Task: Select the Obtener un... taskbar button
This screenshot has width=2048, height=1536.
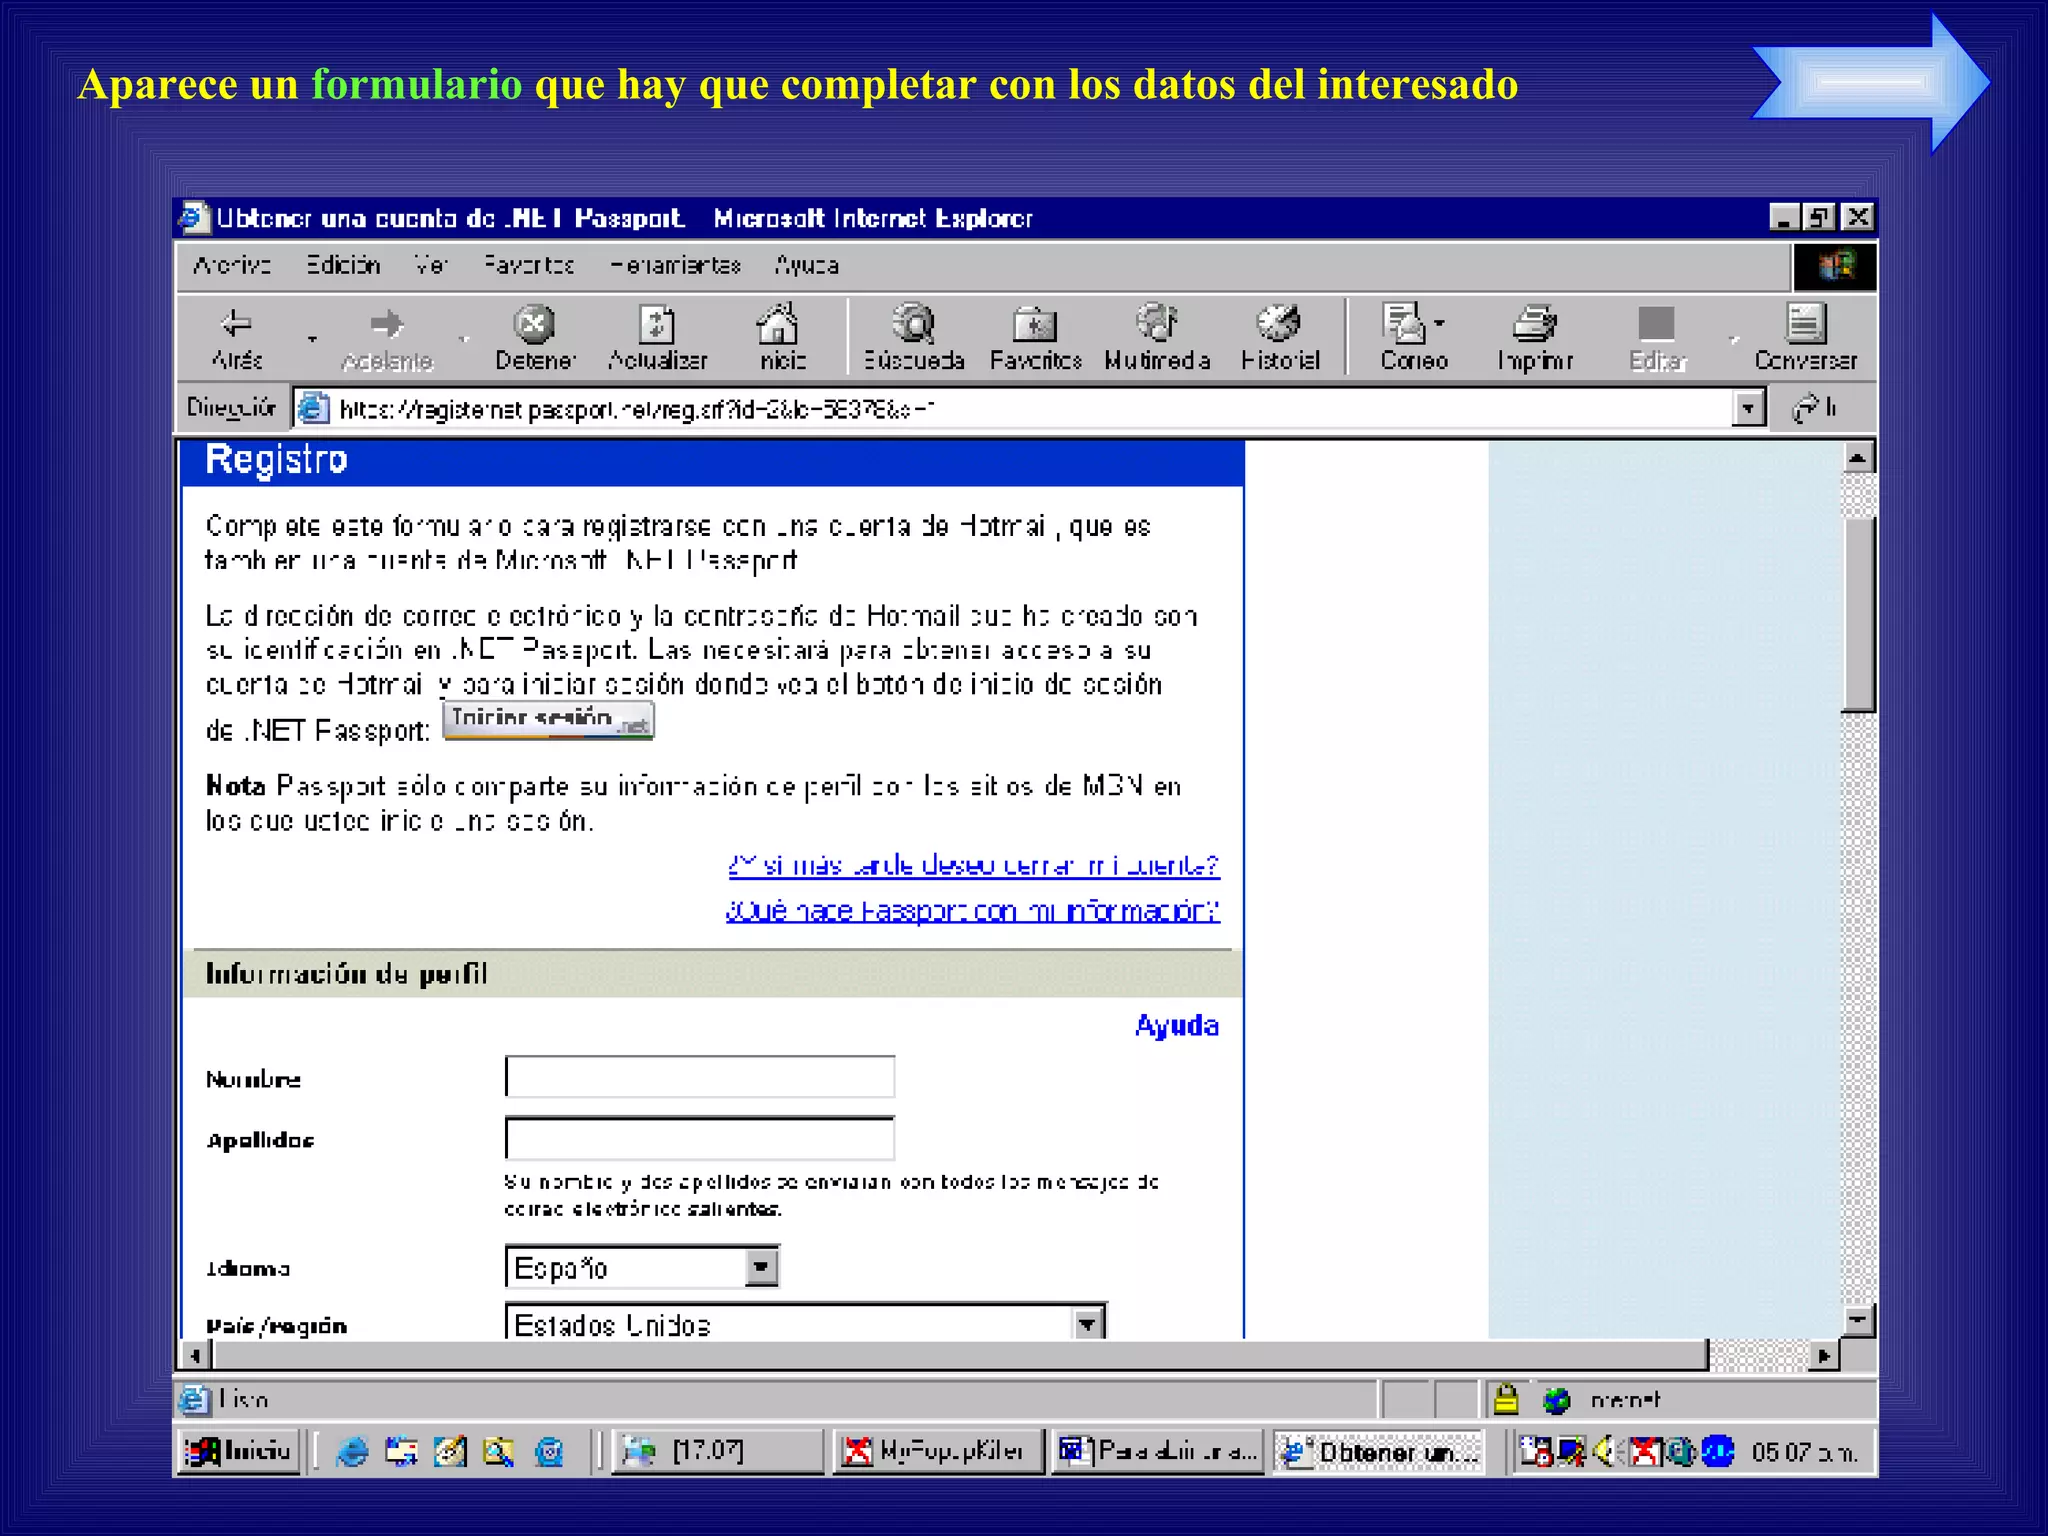Action: pos(1379,1451)
